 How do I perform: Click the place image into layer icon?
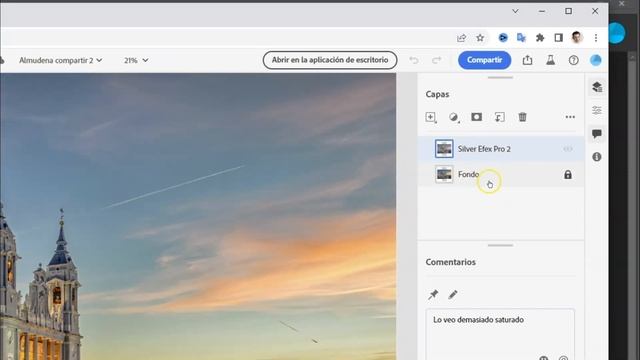(x=500, y=118)
